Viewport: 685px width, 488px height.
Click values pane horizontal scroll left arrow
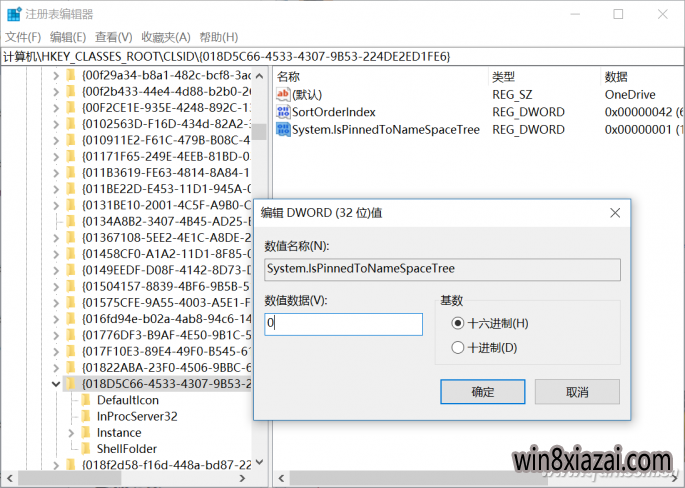coord(281,478)
